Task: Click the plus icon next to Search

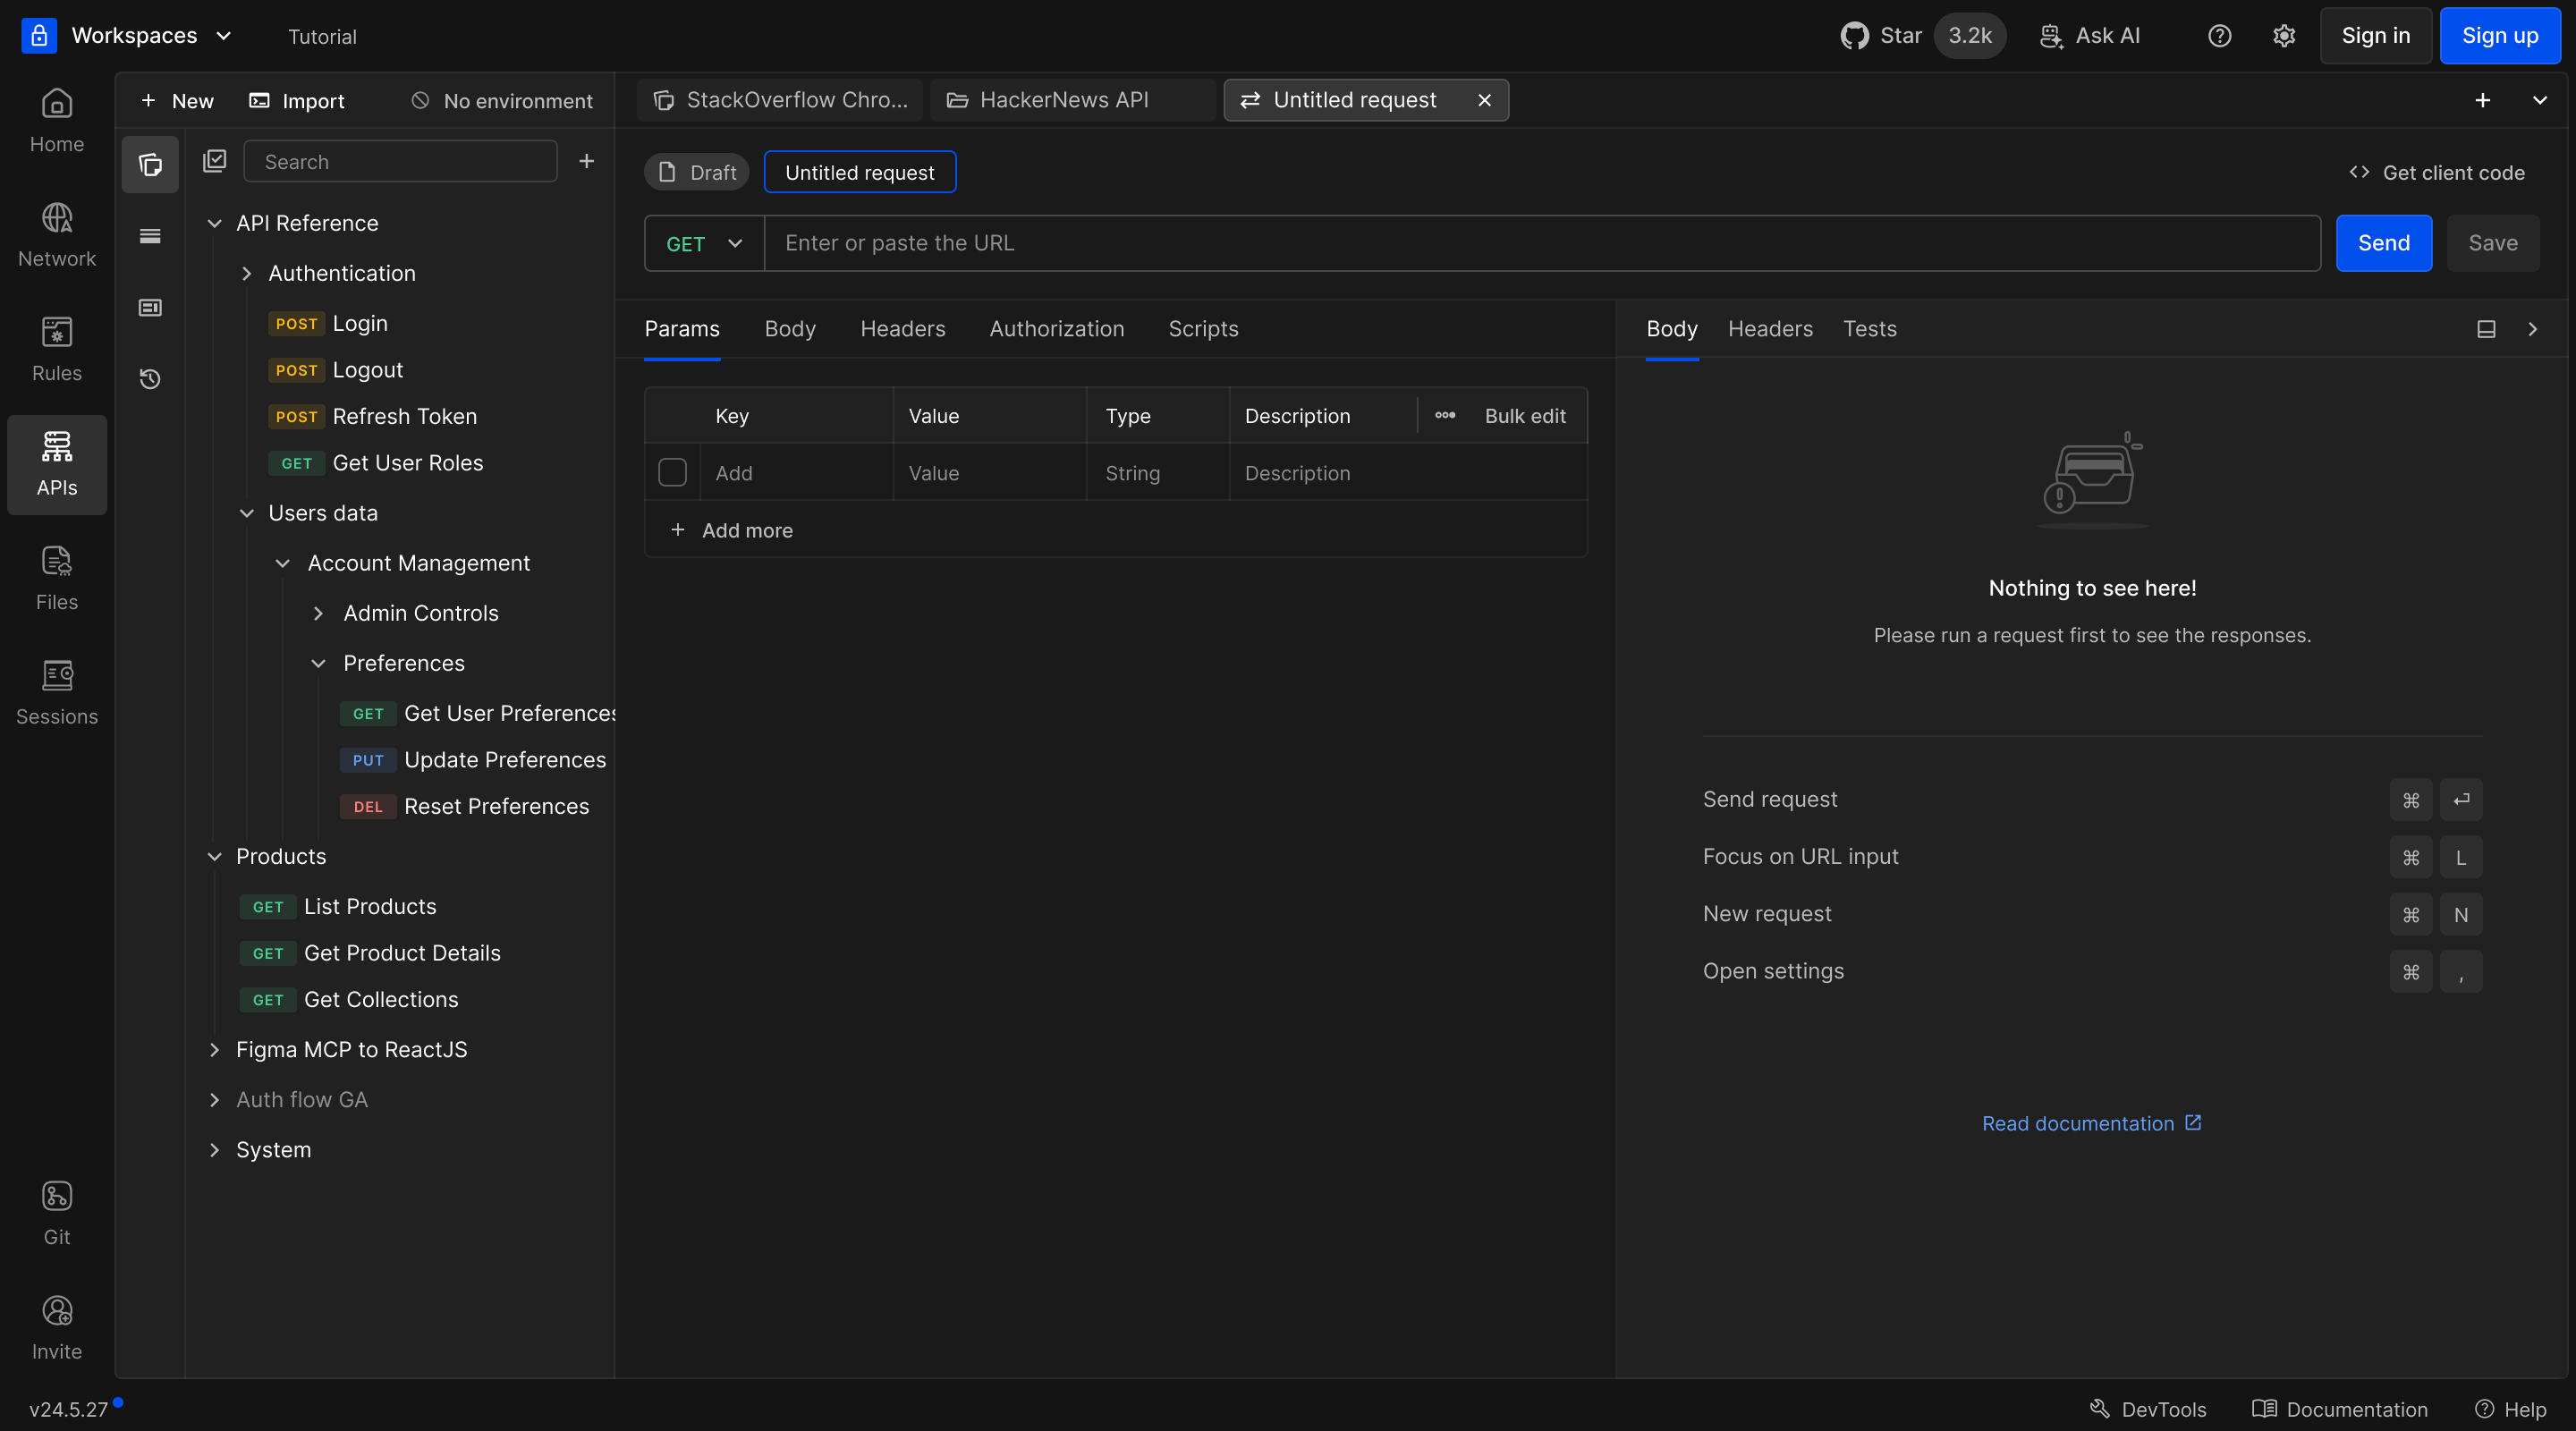Action: 587,161
